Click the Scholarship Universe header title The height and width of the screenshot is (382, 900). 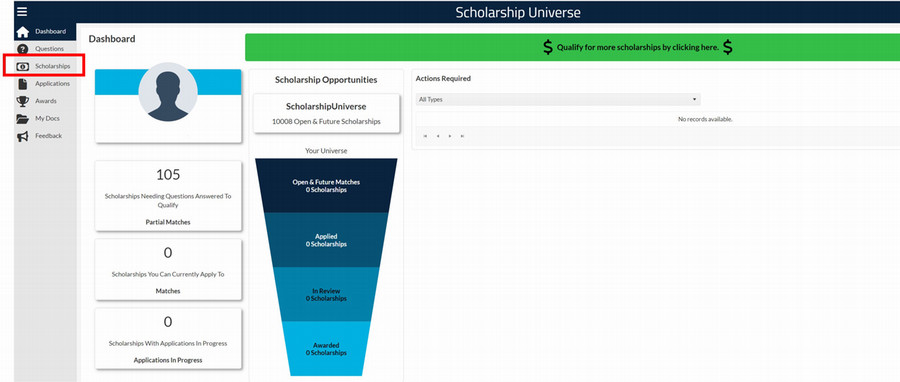click(x=518, y=13)
